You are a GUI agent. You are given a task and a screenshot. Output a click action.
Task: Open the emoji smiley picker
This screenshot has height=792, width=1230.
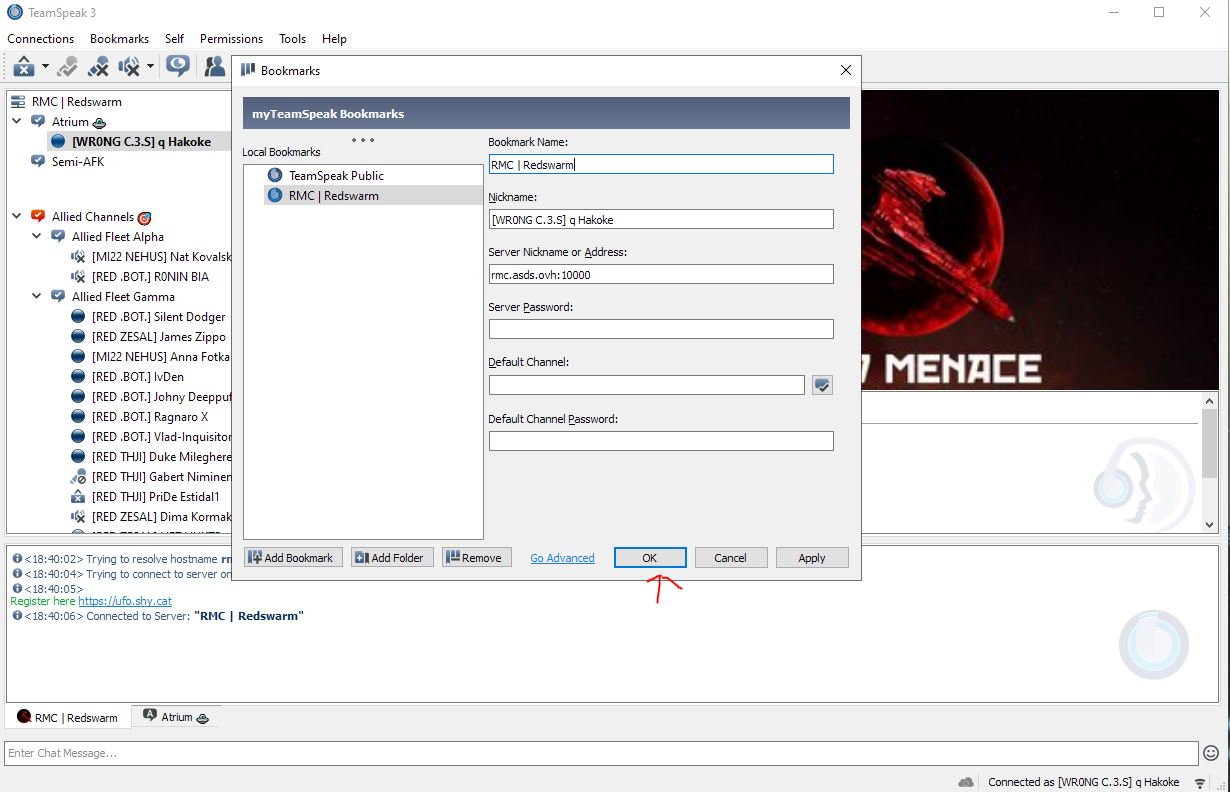(1211, 753)
